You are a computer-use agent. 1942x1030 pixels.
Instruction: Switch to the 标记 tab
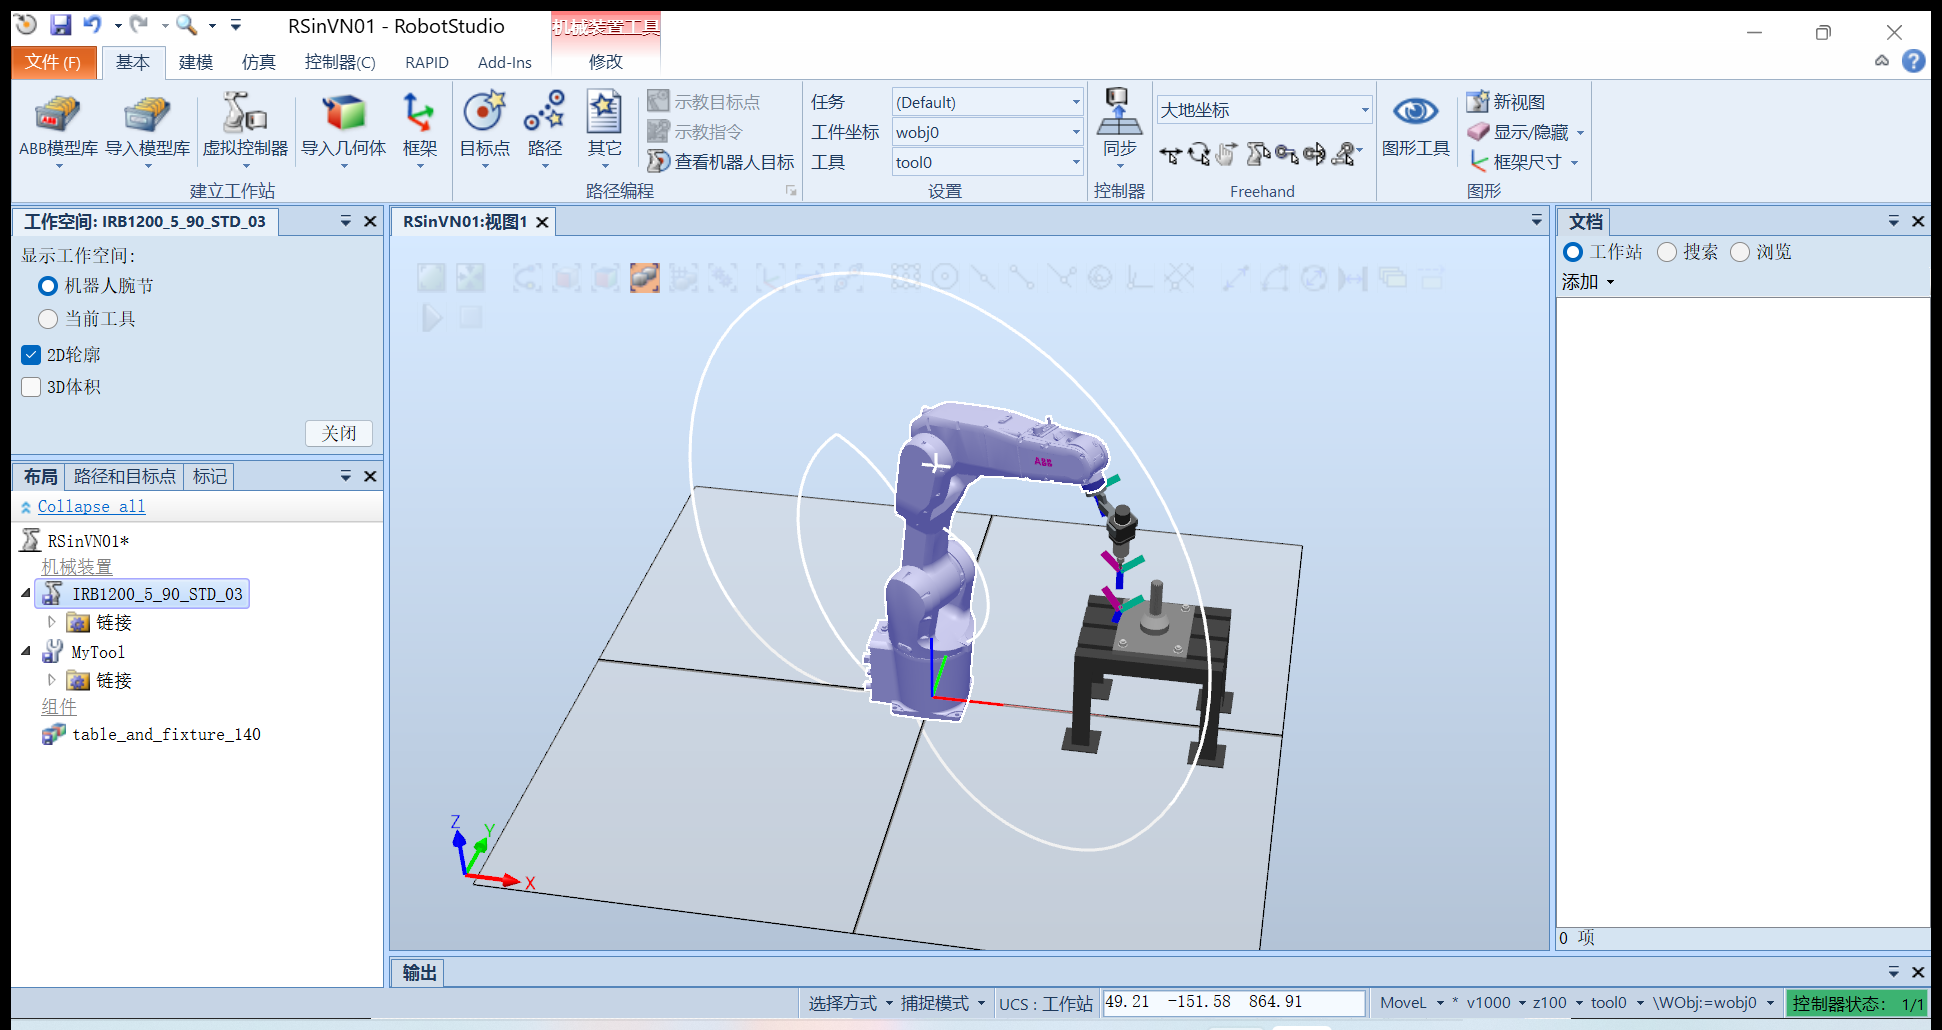click(x=210, y=477)
